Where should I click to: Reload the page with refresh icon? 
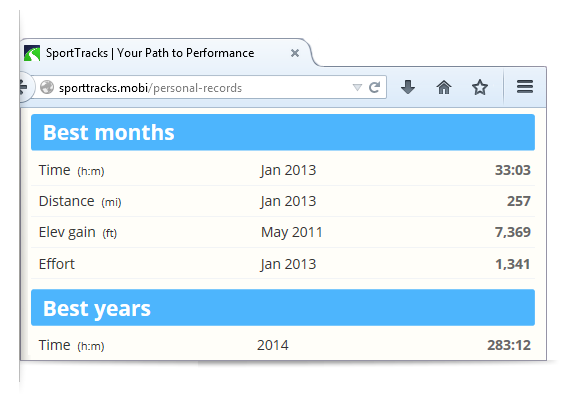pyautogui.click(x=375, y=87)
